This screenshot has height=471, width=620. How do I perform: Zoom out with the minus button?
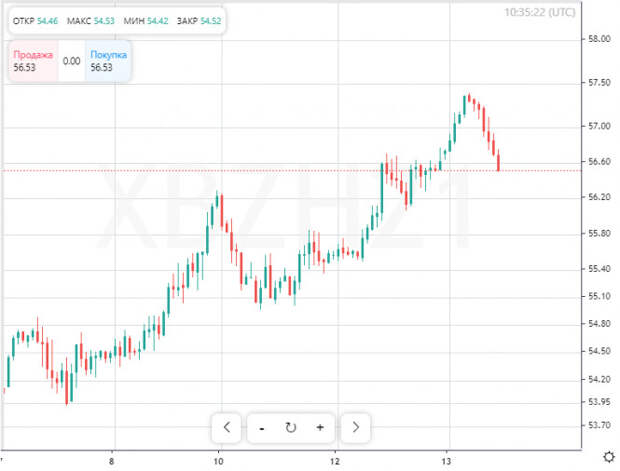coord(262,428)
